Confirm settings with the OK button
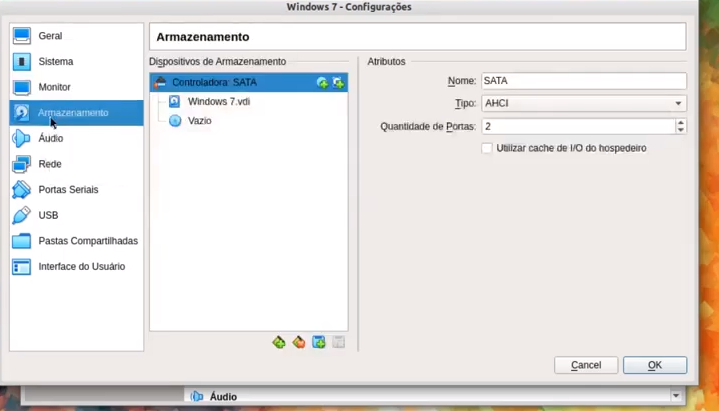The image size is (719, 411). pos(655,365)
